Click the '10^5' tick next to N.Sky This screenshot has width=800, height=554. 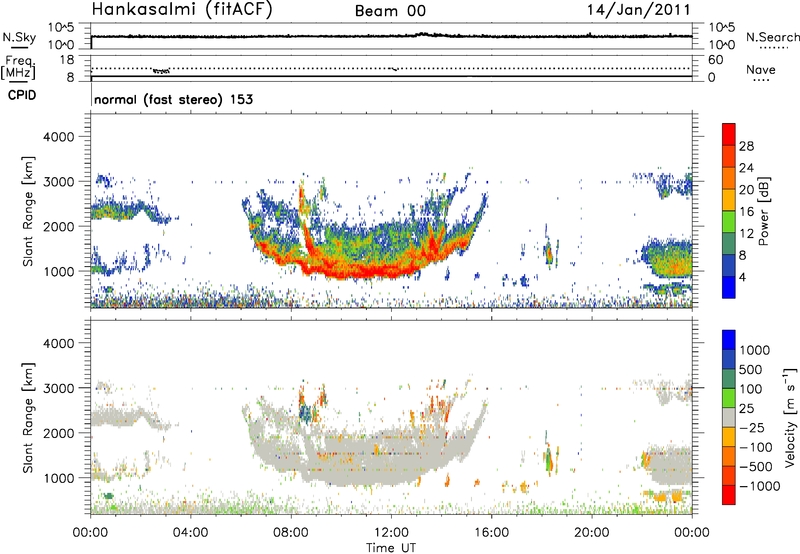pos(61,28)
